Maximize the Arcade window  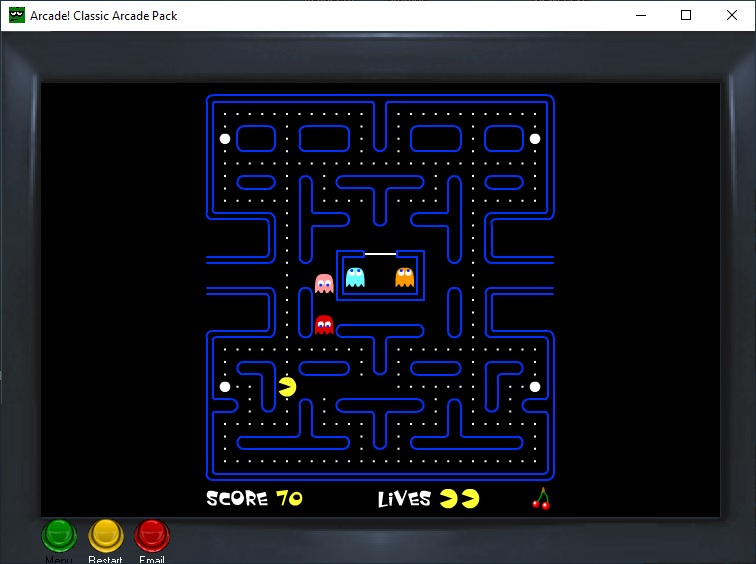pos(686,15)
